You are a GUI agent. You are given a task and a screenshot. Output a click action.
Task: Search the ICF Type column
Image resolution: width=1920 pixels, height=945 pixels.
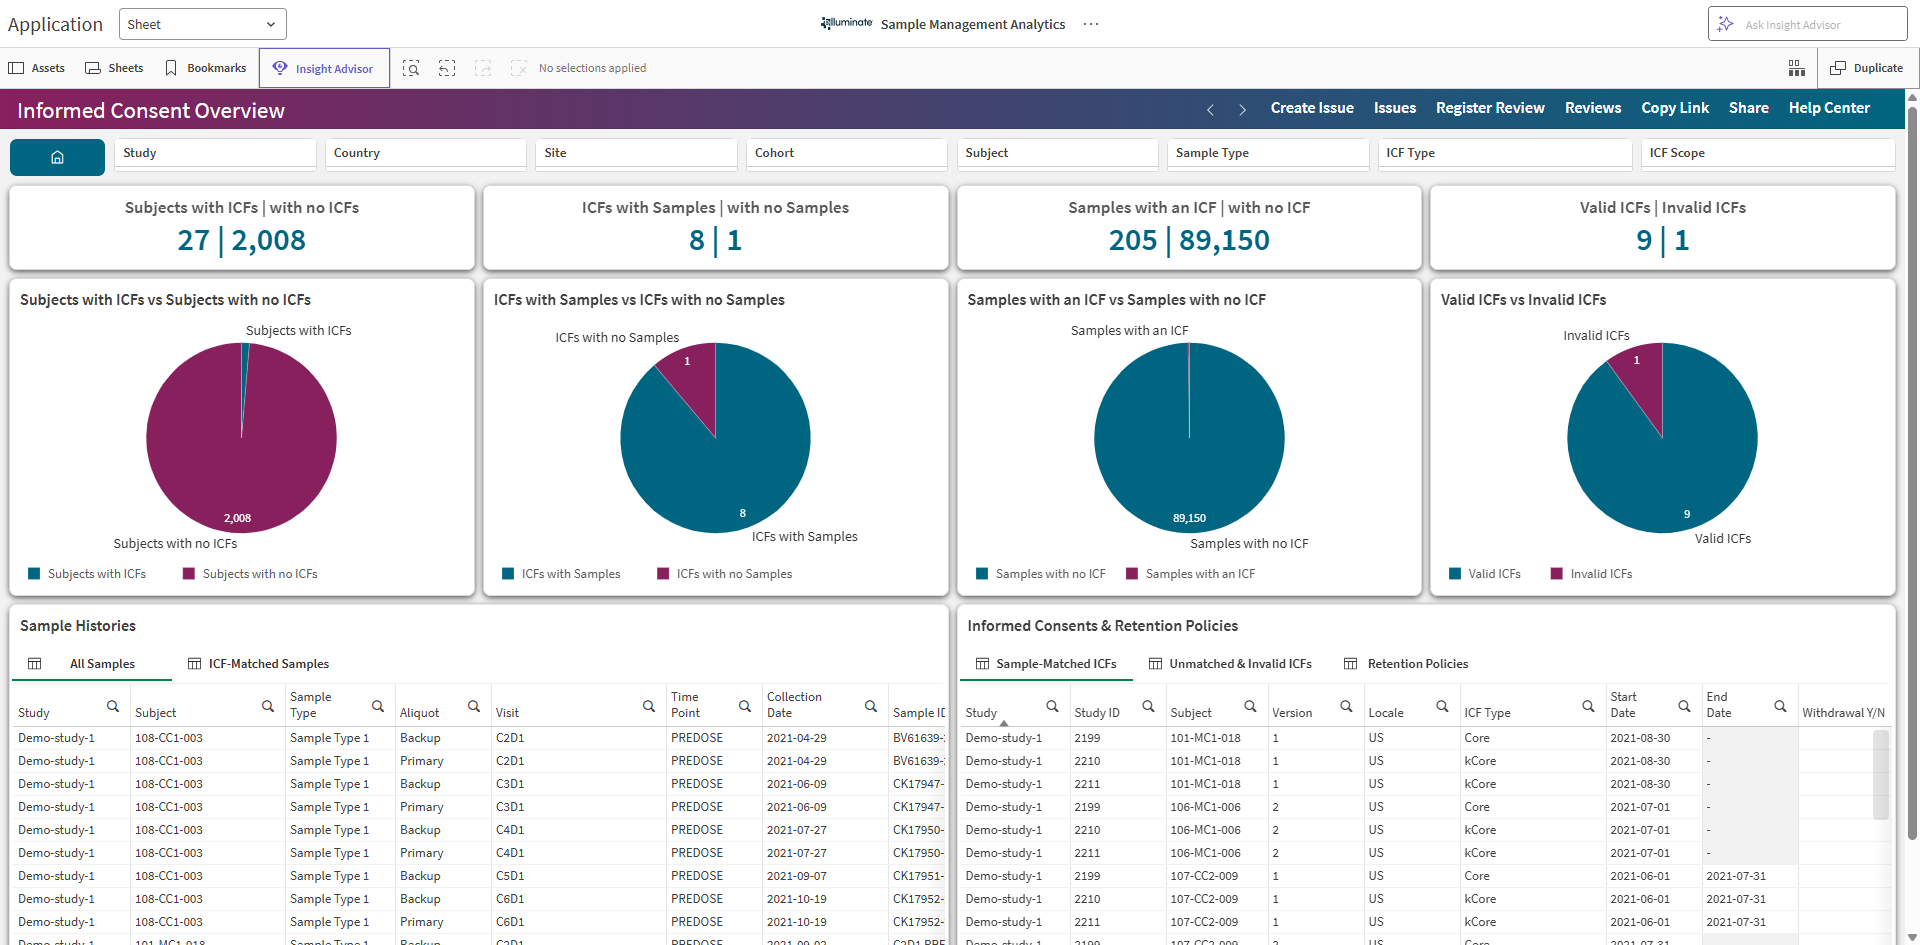click(1588, 706)
